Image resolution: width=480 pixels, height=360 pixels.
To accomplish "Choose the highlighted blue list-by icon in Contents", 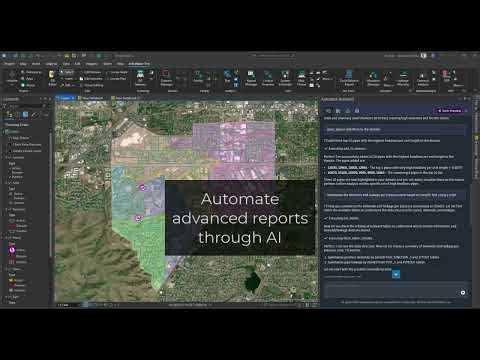I will [x=25, y=115].
